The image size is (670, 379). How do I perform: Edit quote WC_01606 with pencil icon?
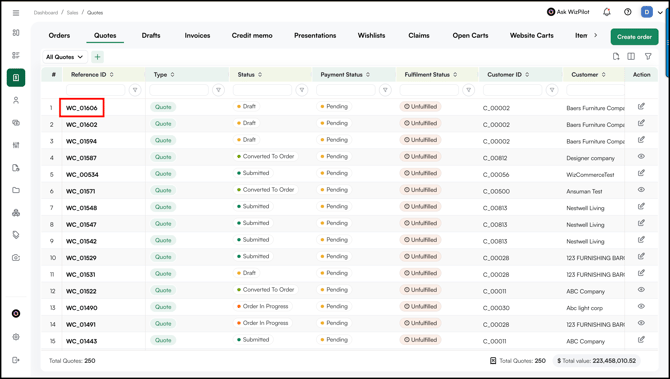point(641,106)
